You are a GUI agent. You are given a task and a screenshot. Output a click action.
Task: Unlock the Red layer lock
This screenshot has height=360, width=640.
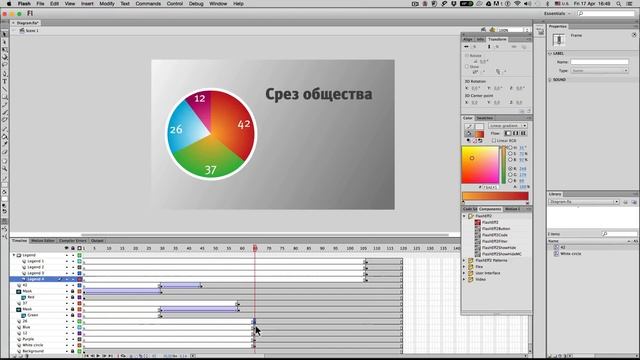pos(73,298)
